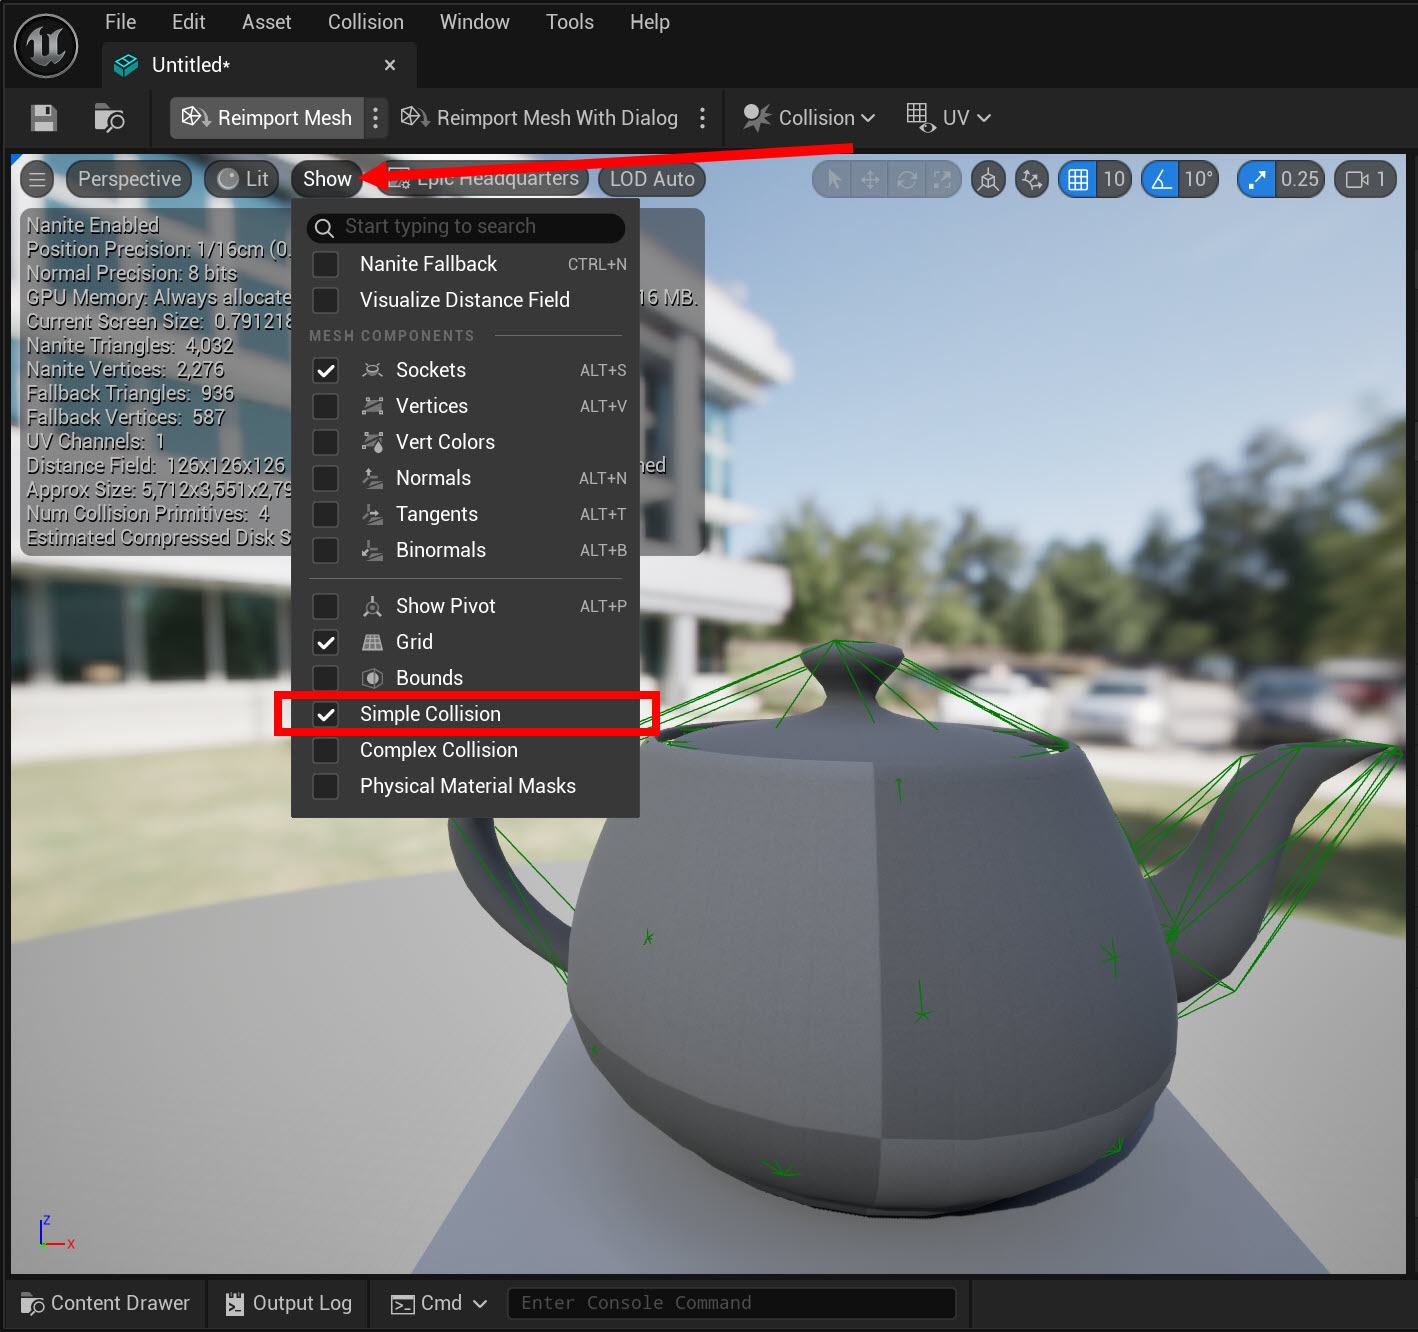Open the Window menu
Screen dimensions: 1418x1332
[x=474, y=22]
